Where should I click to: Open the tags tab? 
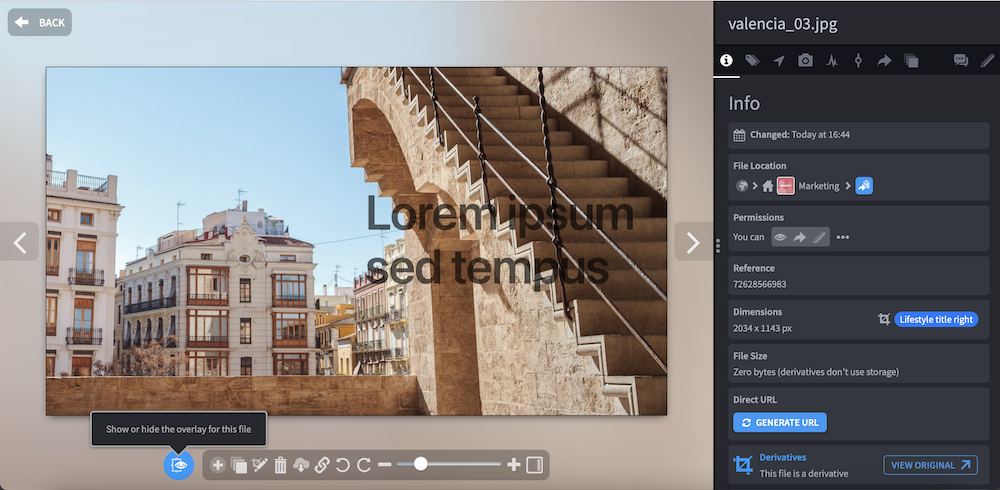tap(753, 61)
